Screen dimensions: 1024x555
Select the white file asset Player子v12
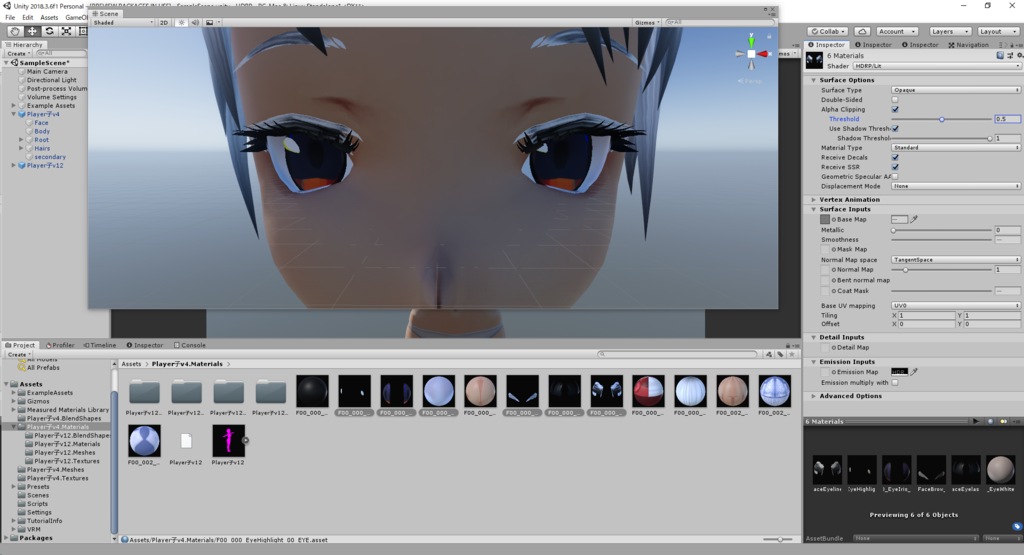point(186,441)
